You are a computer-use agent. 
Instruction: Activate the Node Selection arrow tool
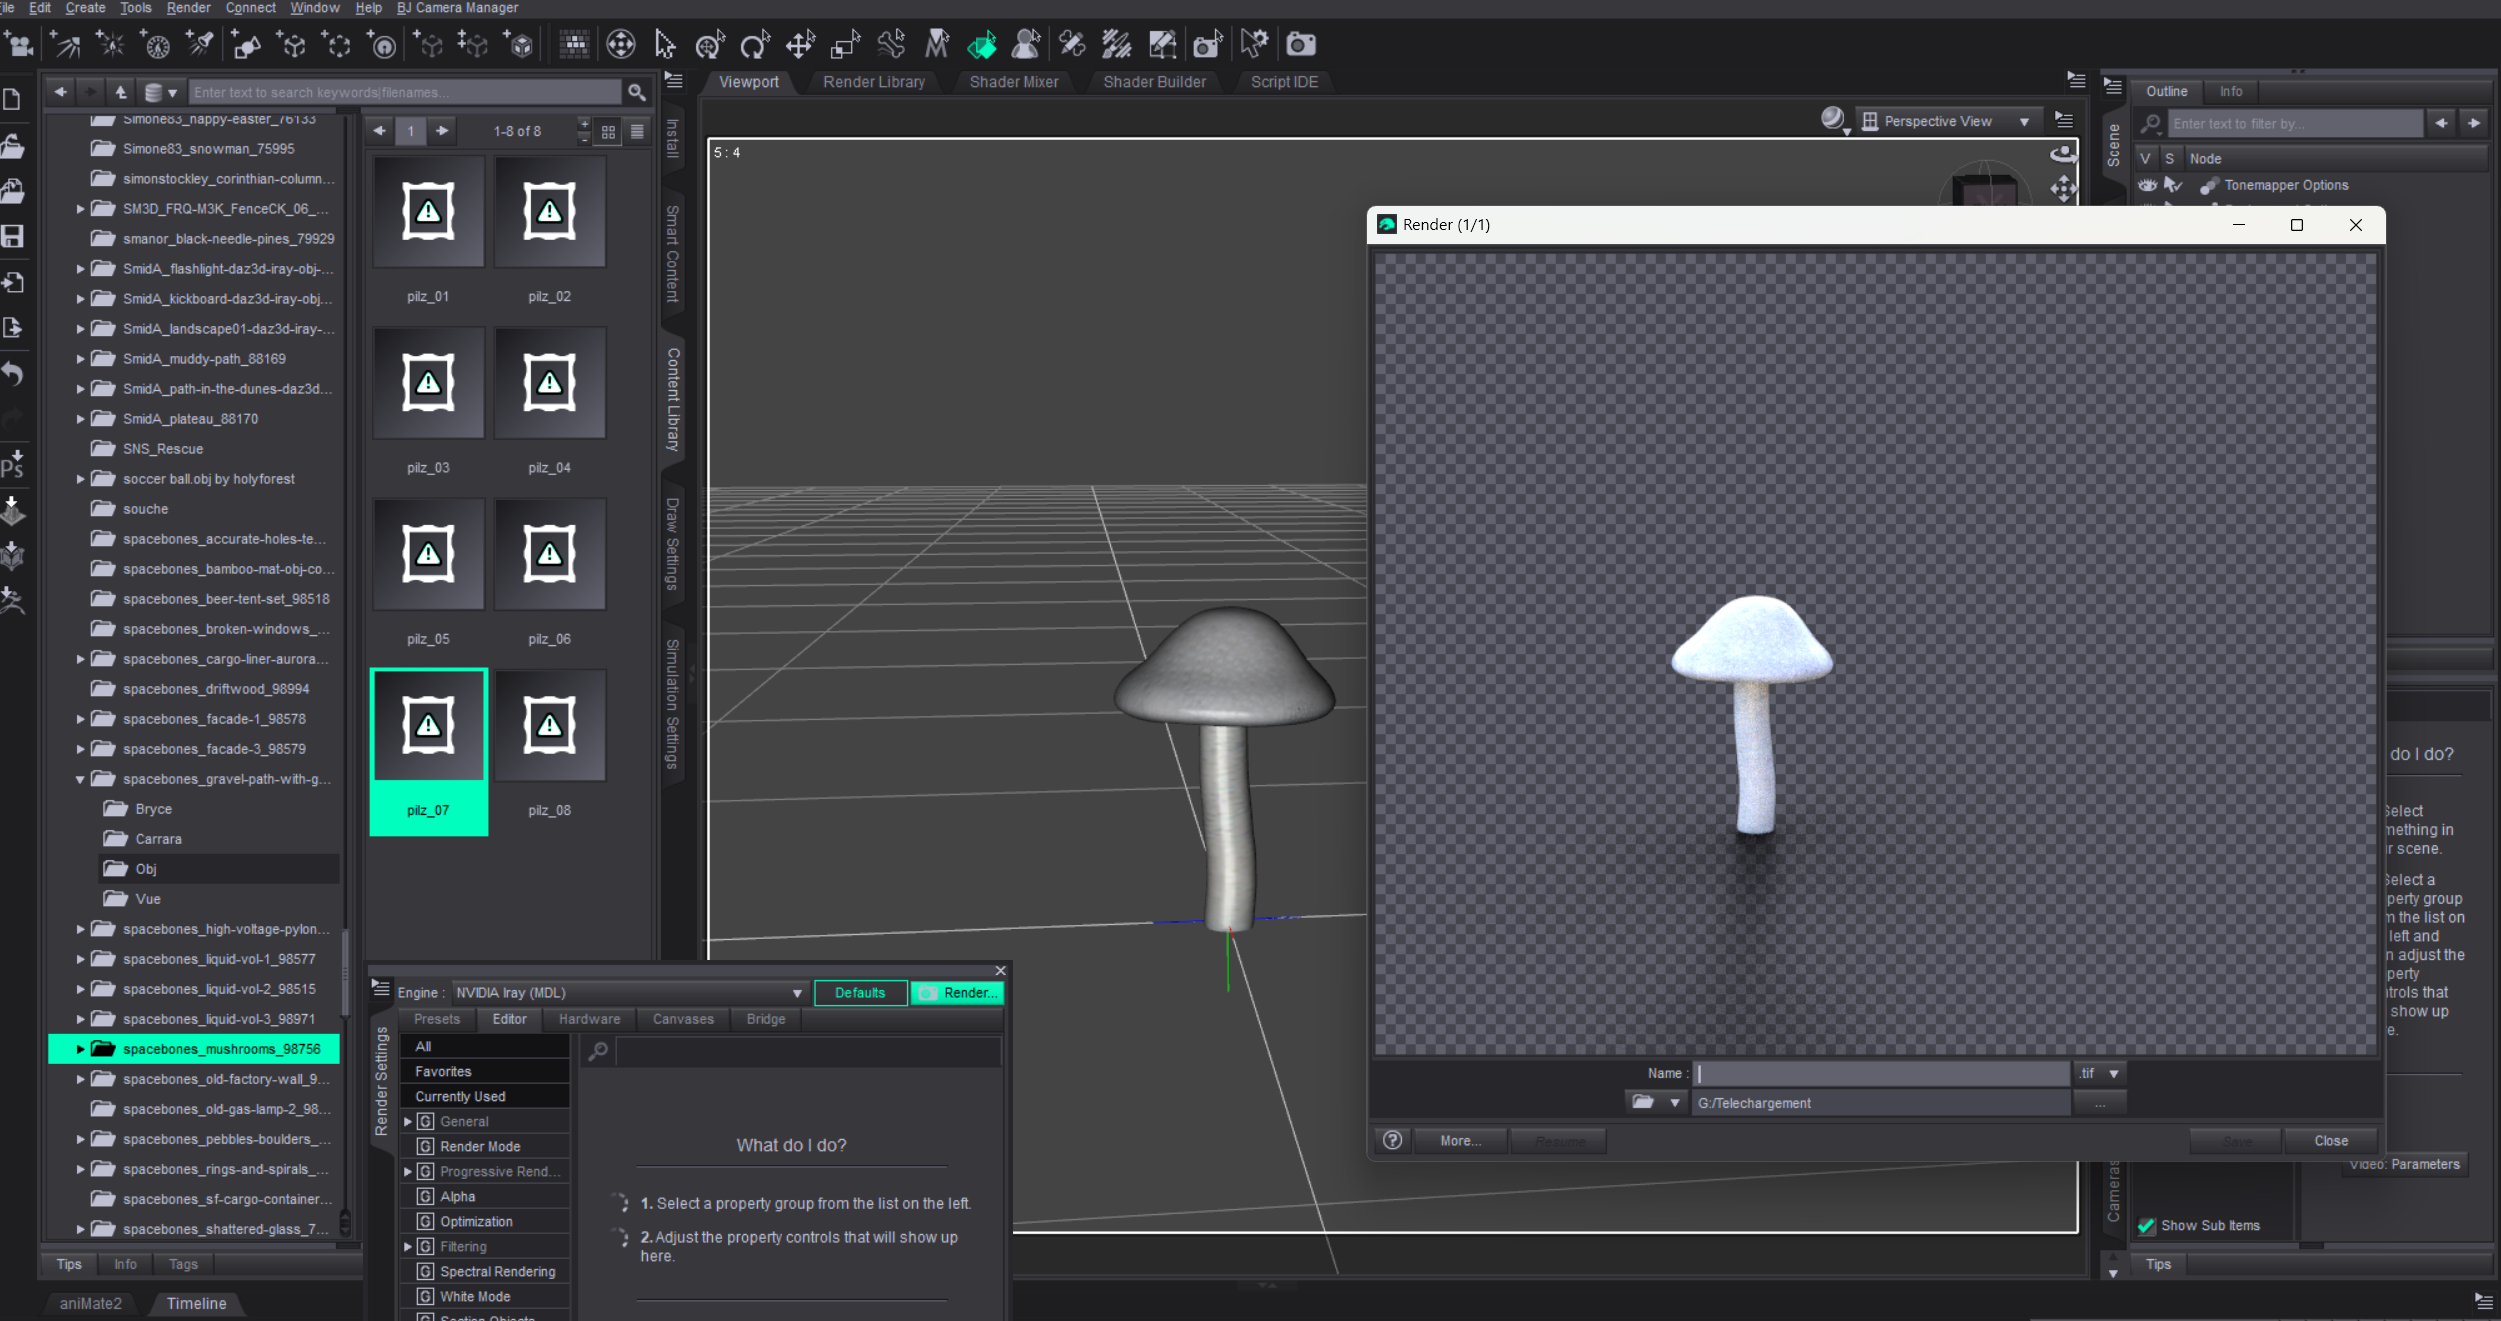click(664, 44)
